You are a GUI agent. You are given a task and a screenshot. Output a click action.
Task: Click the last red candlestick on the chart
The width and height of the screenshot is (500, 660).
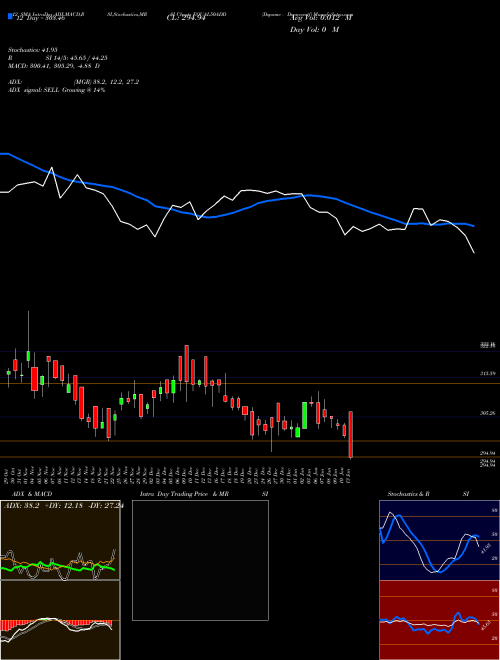click(x=351, y=434)
